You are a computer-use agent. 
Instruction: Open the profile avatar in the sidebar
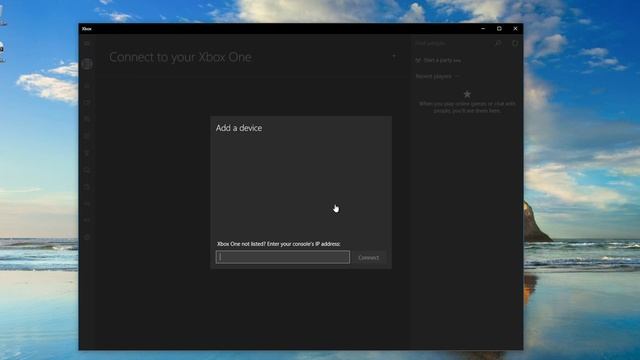point(87,64)
